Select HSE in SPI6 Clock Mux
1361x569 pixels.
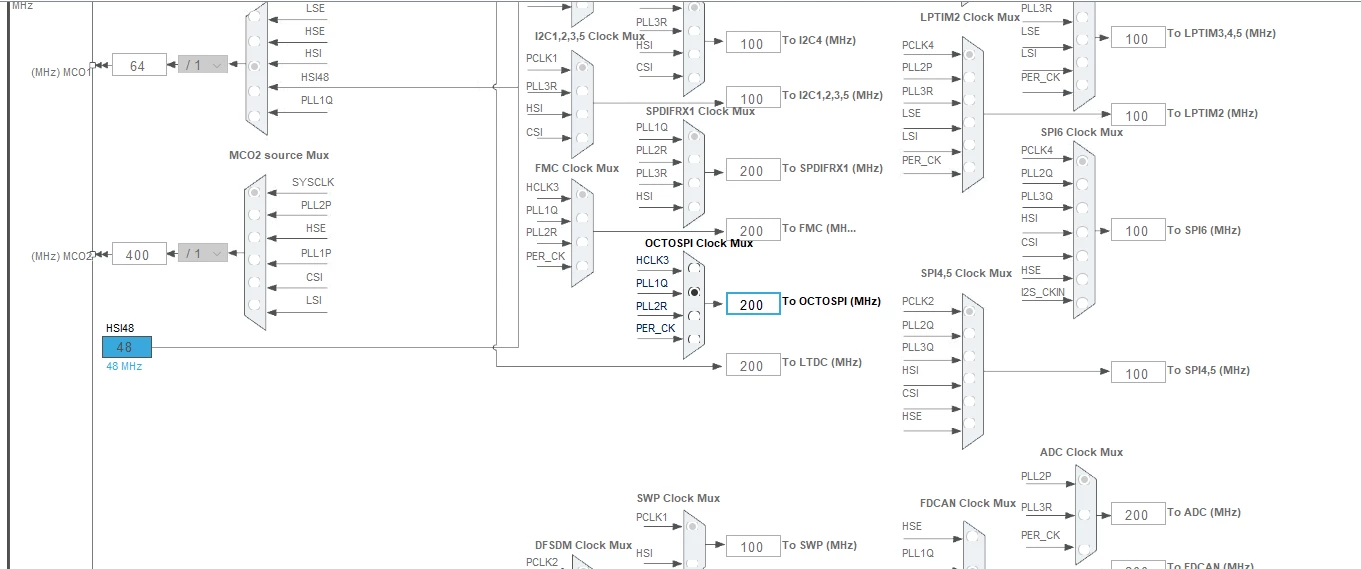1080,280
